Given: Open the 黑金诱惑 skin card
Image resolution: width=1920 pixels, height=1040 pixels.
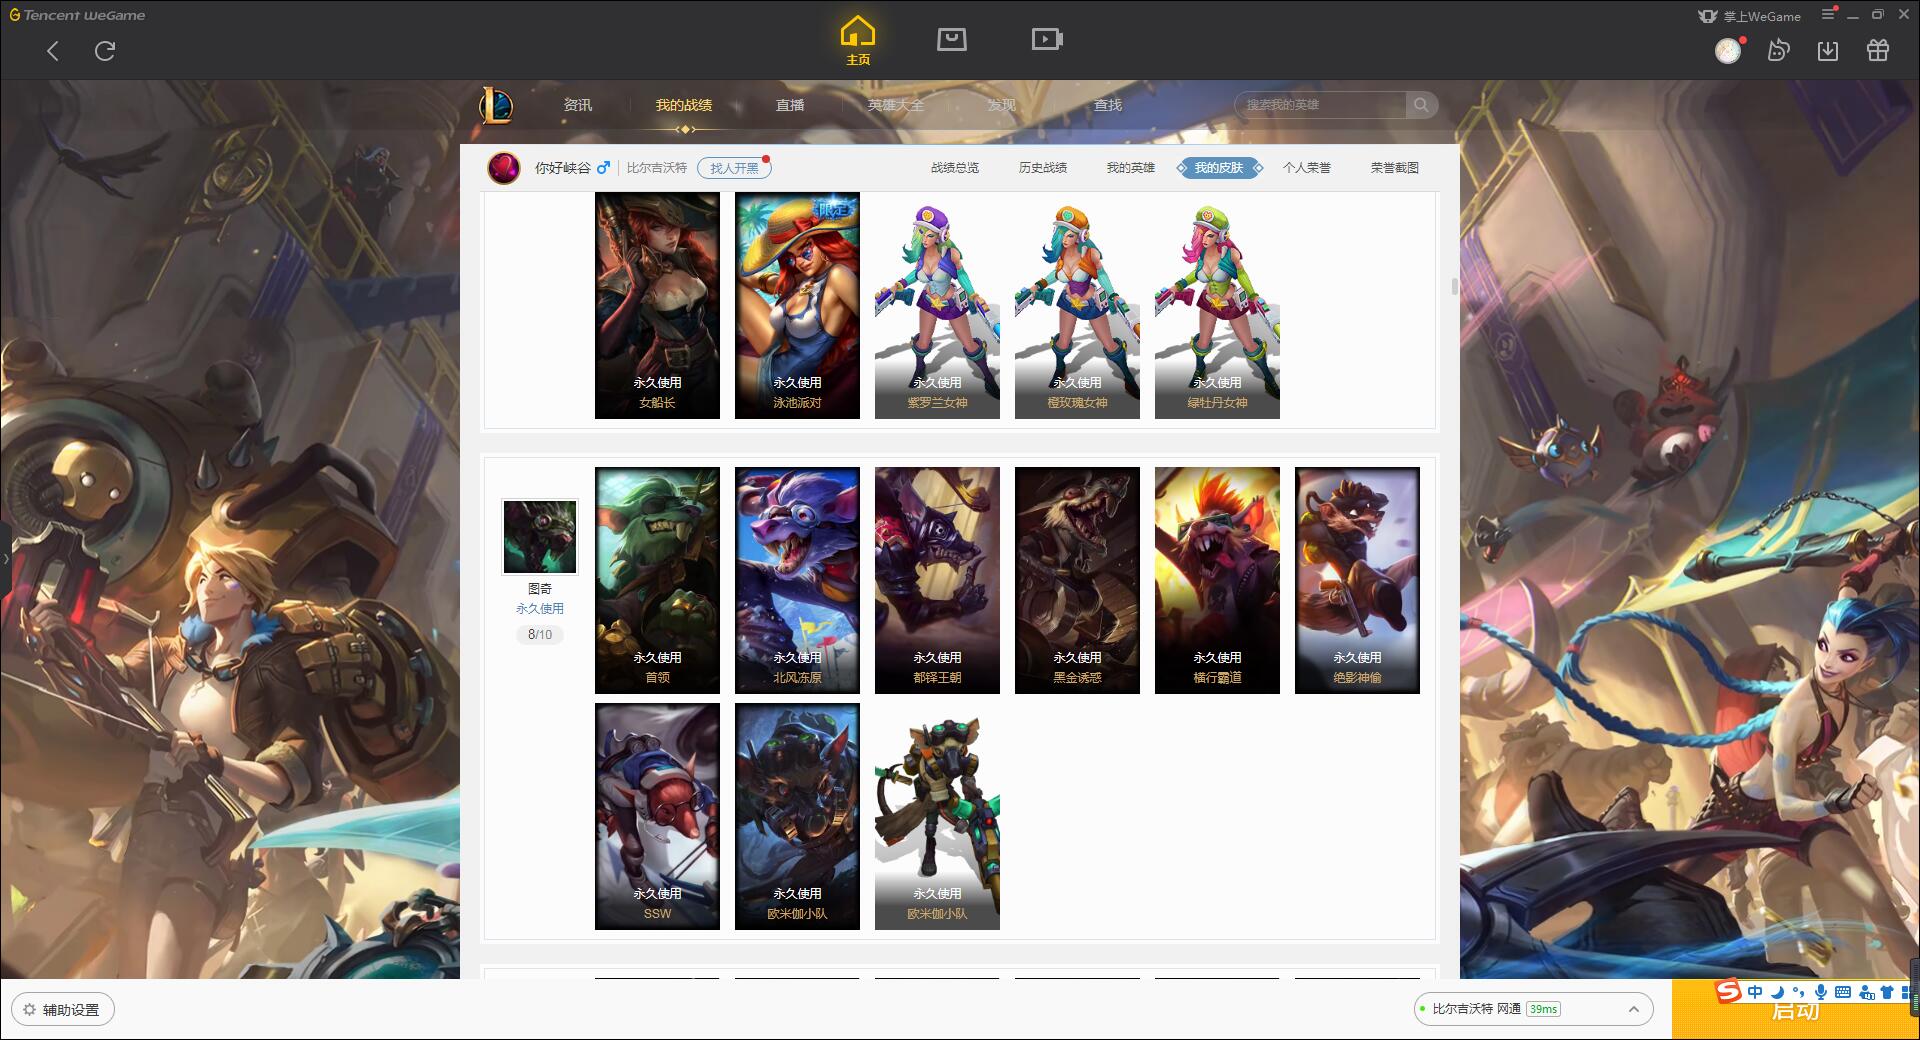Looking at the screenshot, I should (1077, 580).
